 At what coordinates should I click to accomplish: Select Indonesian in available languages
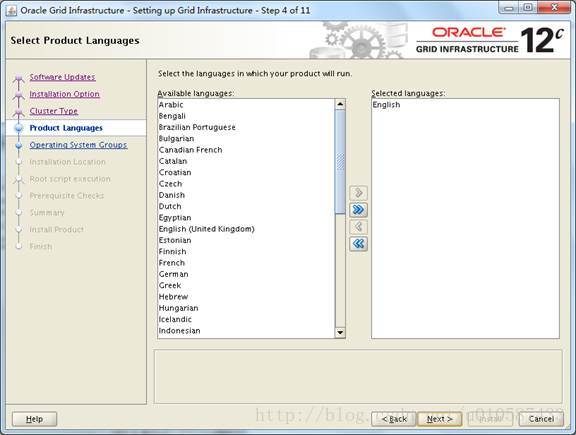[246, 331]
